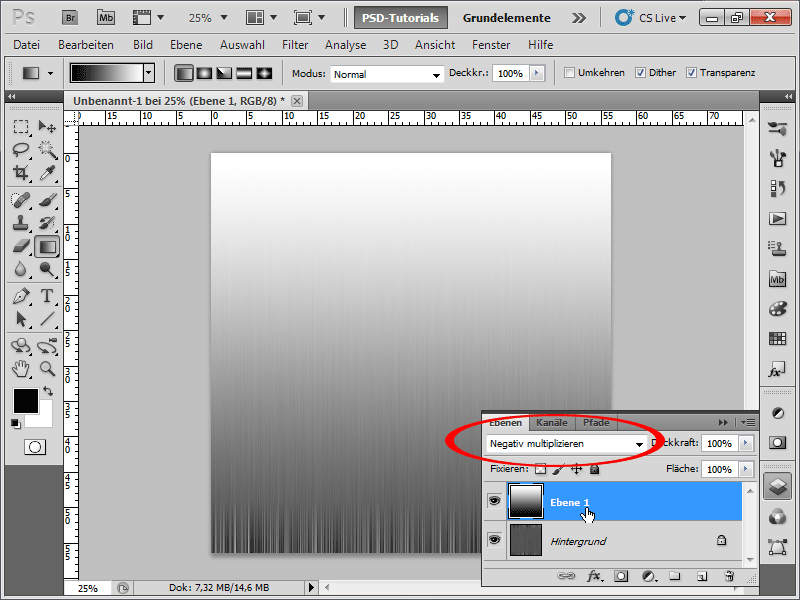Image resolution: width=800 pixels, height=600 pixels.
Task: Click the white background color swatch
Action: pos(45,418)
